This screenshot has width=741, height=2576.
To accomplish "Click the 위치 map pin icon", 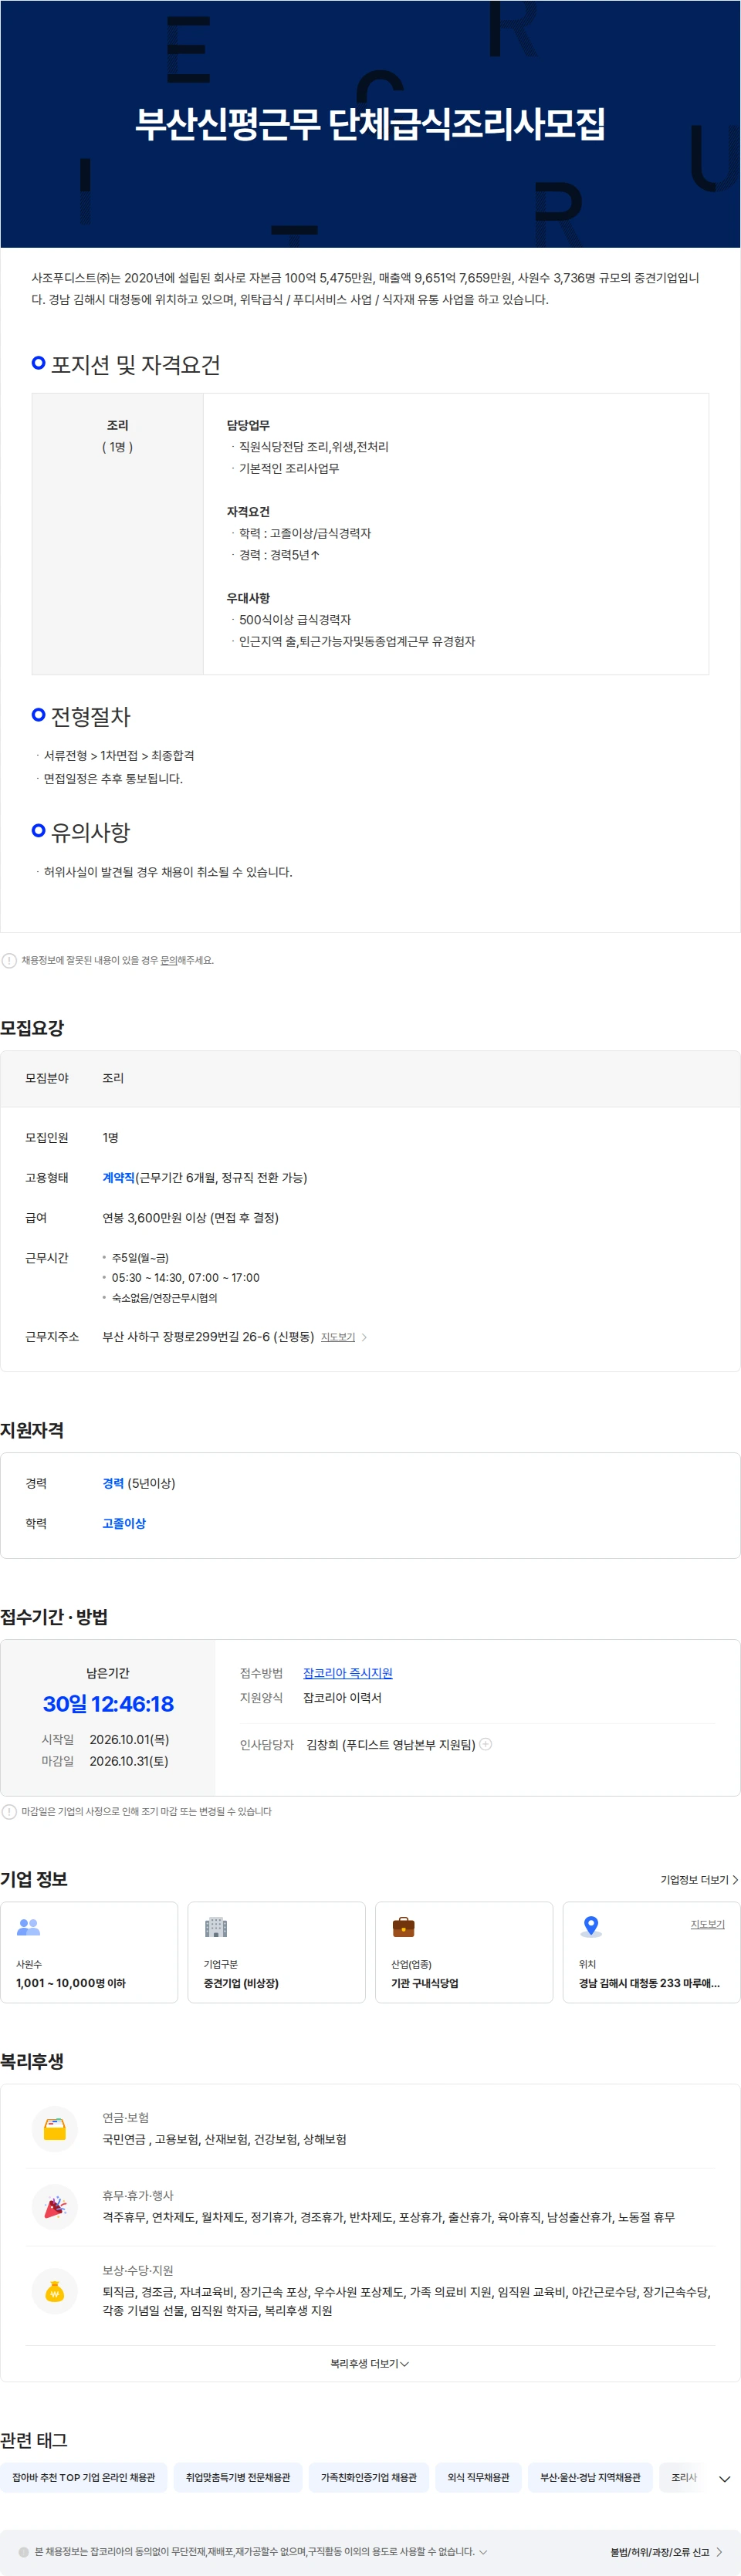I will tap(591, 1926).
